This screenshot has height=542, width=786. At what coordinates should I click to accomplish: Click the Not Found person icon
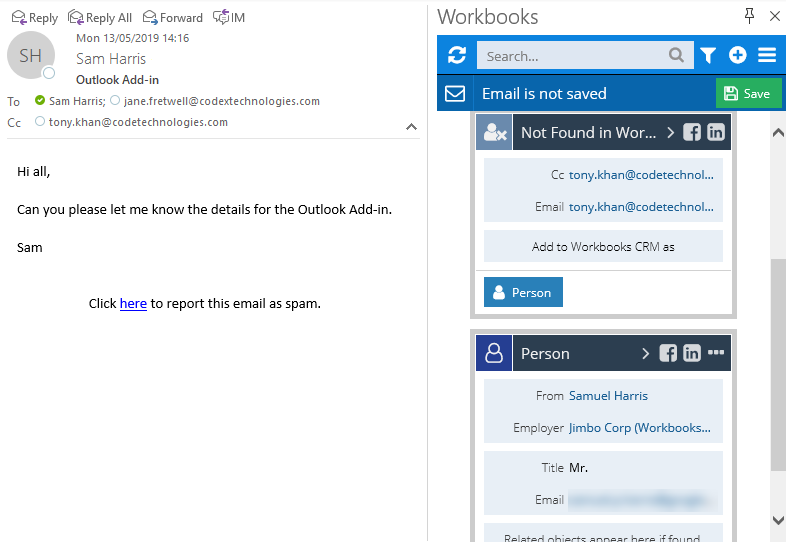pos(494,132)
